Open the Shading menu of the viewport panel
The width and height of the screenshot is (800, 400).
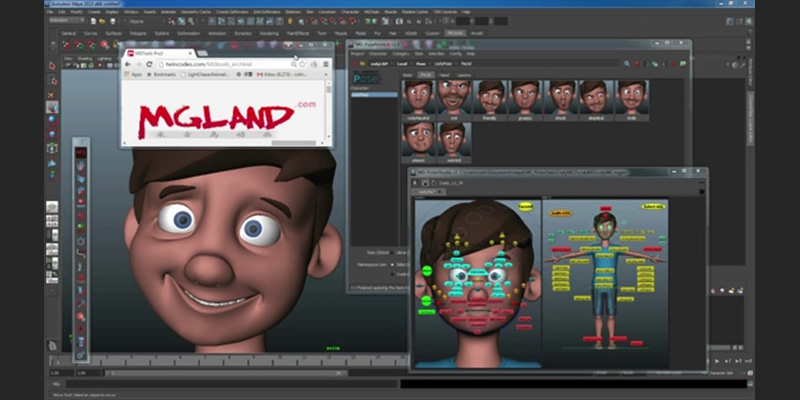point(85,58)
